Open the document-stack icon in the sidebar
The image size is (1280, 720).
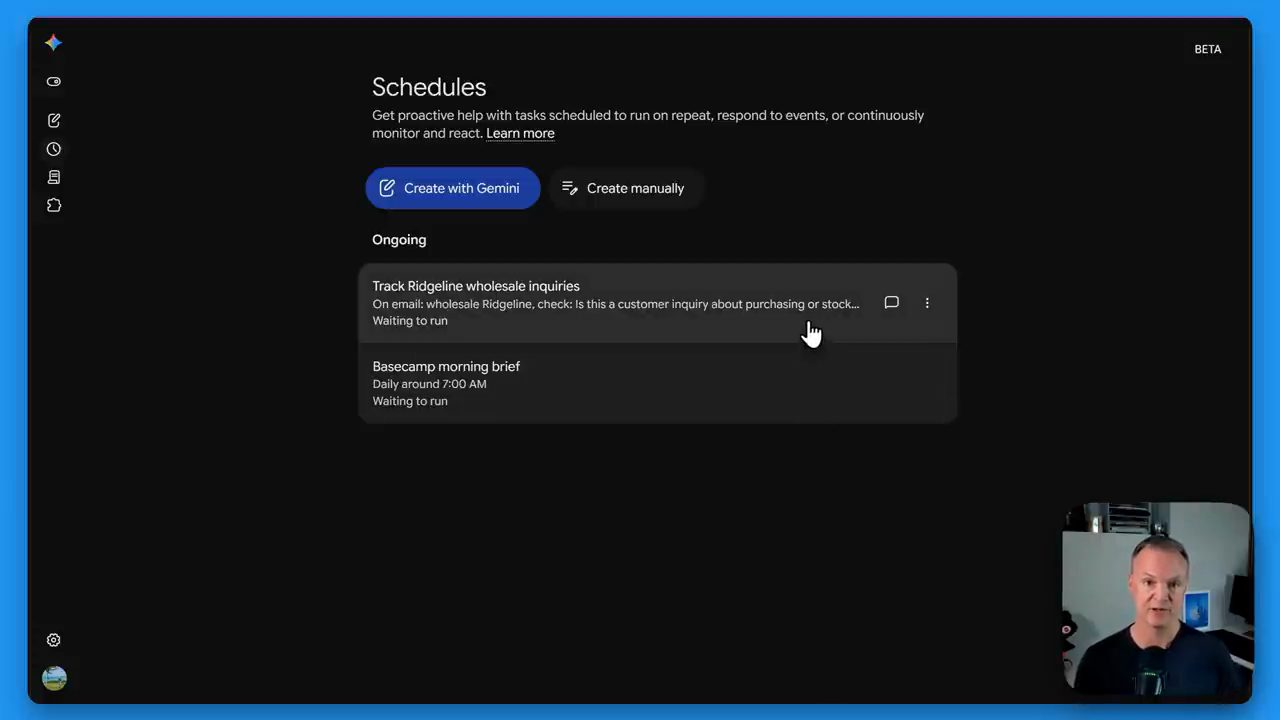pos(54,177)
